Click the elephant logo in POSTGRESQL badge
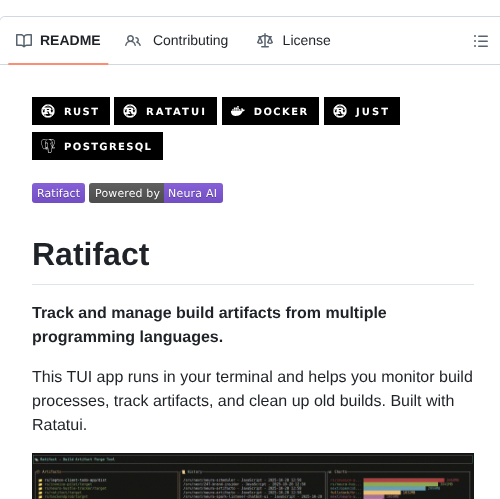 [x=48, y=146]
